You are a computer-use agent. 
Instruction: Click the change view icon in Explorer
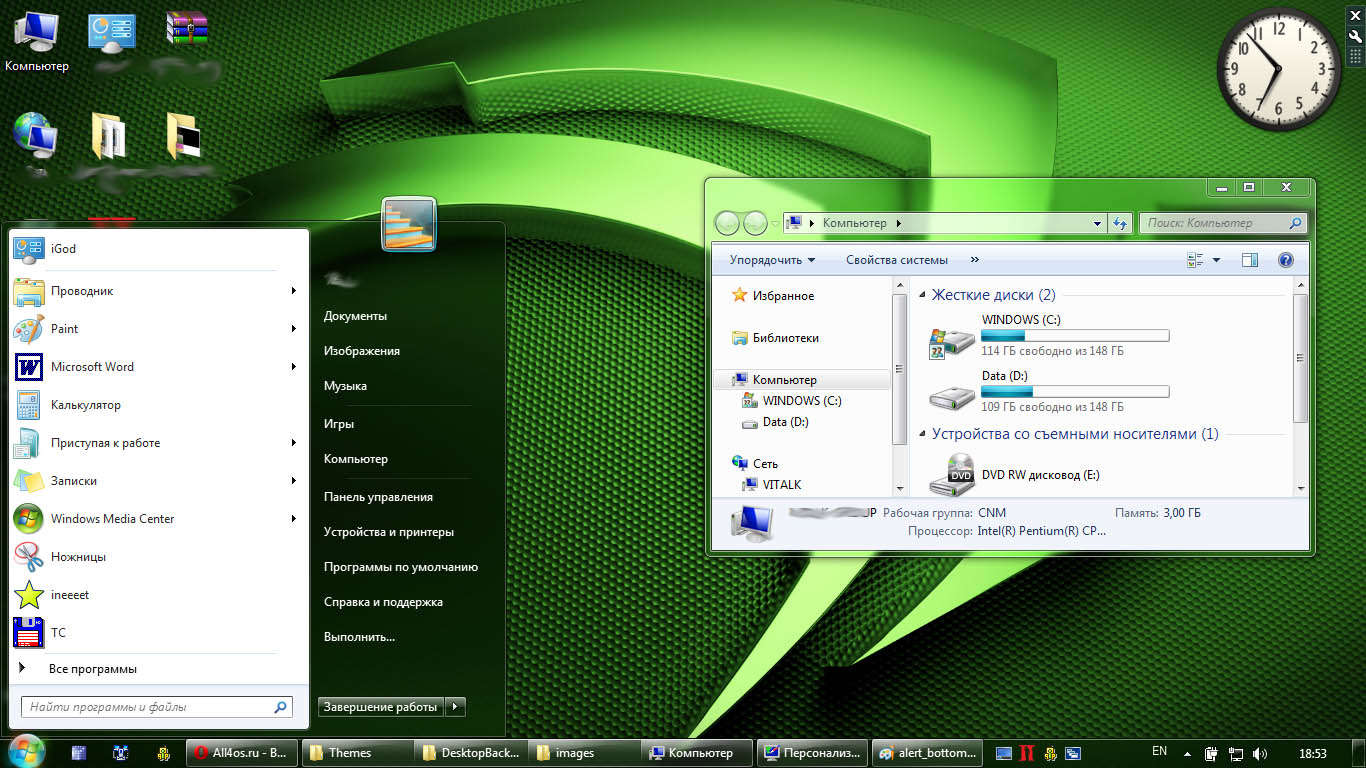coord(1195,260)
